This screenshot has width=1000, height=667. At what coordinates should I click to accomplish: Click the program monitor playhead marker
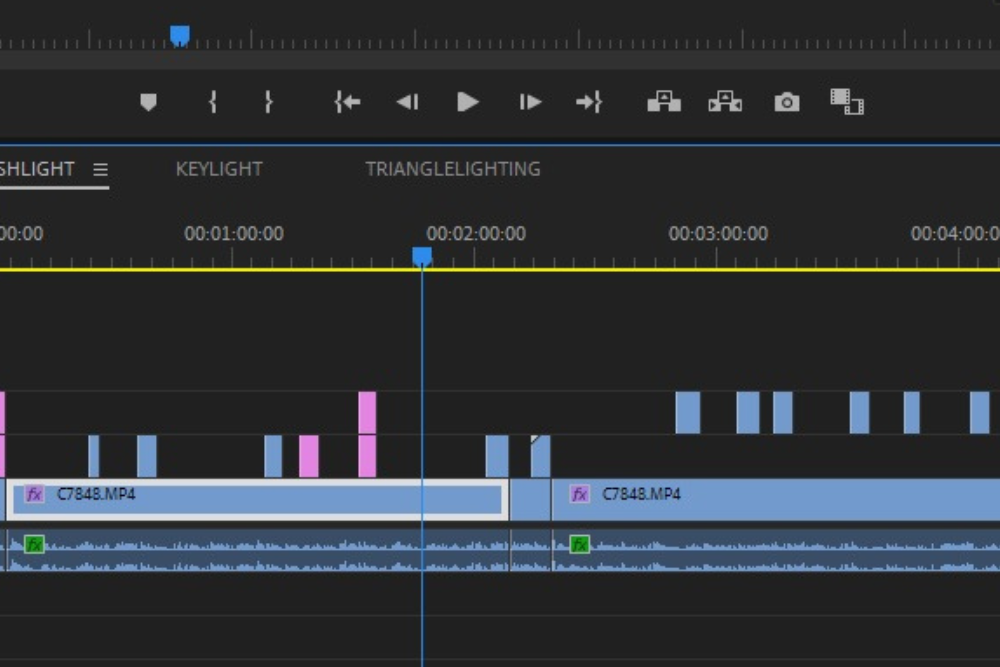[x=180, y=36]
